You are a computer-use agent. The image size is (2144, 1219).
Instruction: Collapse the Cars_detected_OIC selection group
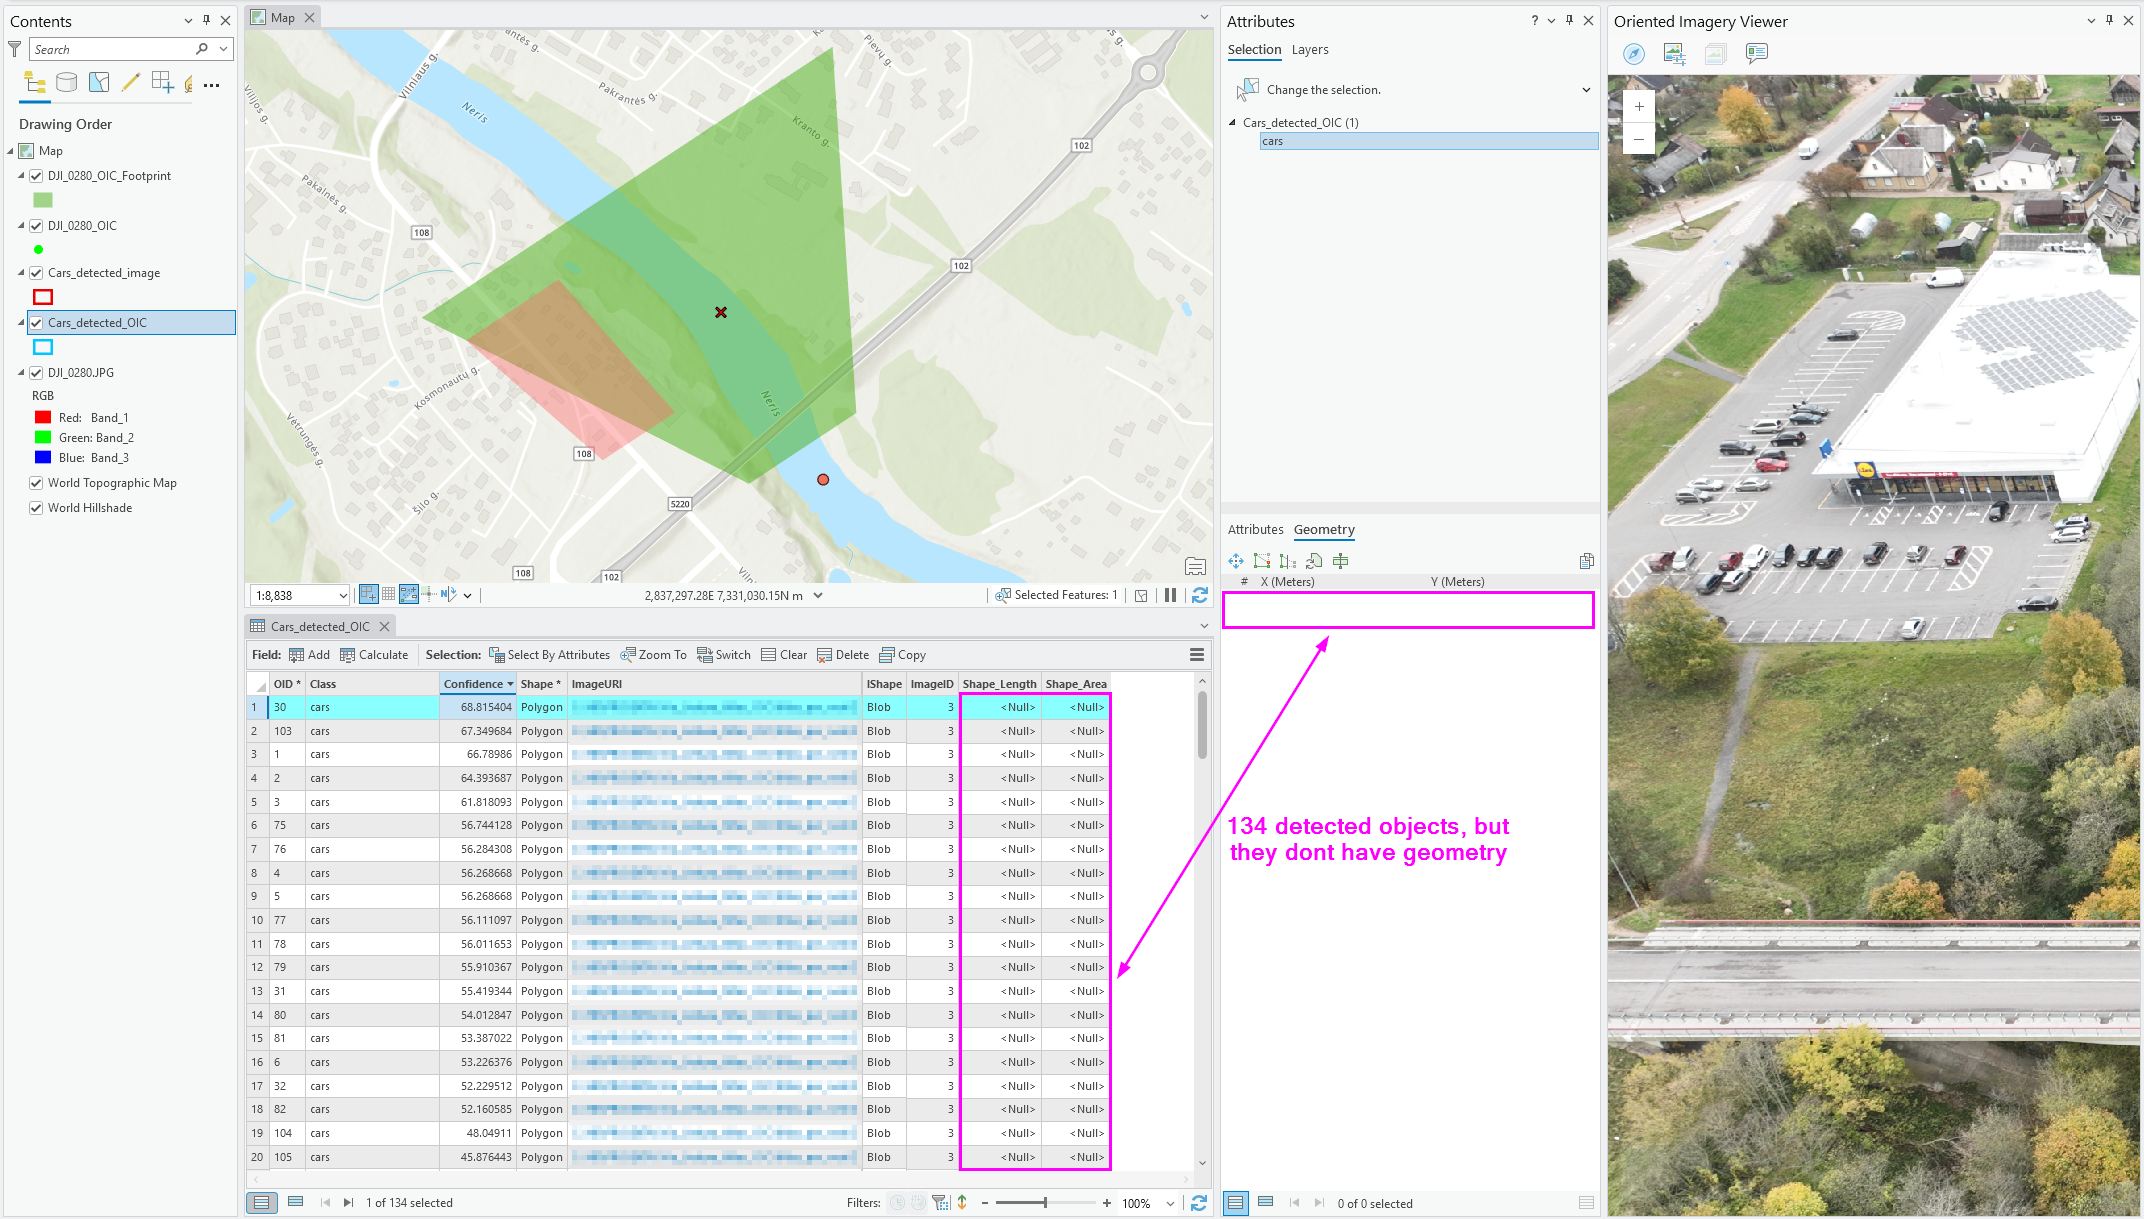tap(1231, 122)
